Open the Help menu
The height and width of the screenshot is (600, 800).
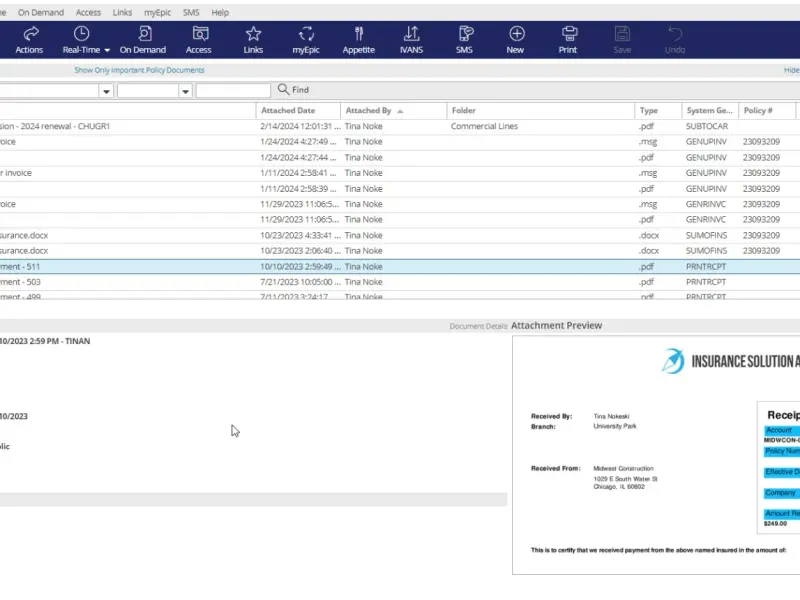220,12
